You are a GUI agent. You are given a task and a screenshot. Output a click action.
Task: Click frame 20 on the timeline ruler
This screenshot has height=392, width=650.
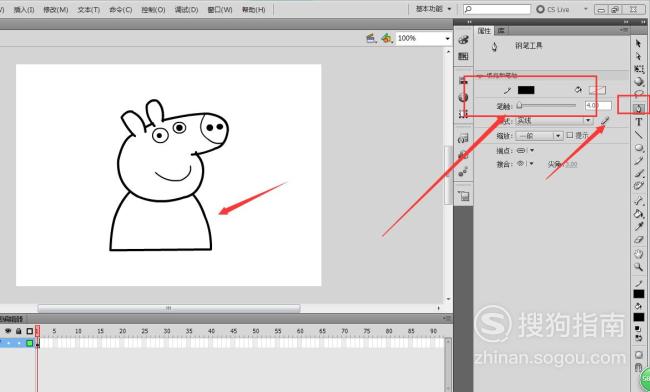[x=122, y=331]
